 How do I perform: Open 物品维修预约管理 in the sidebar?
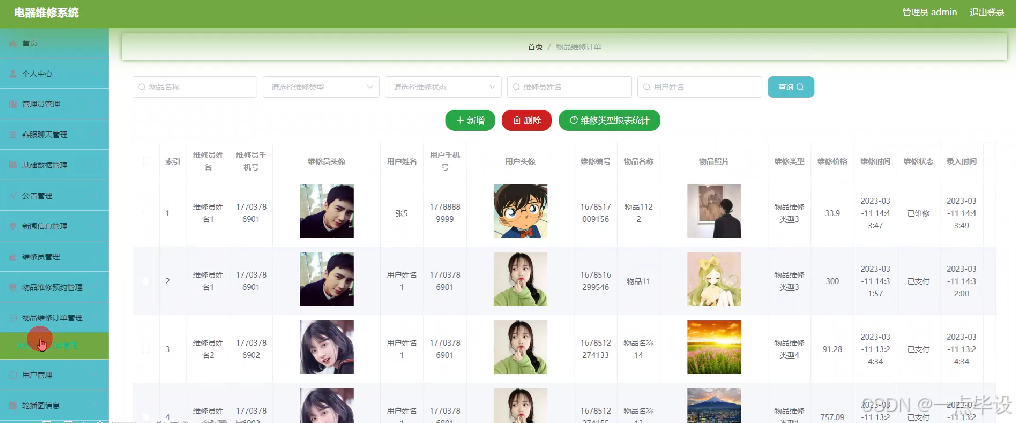click(x=54, y=287)
